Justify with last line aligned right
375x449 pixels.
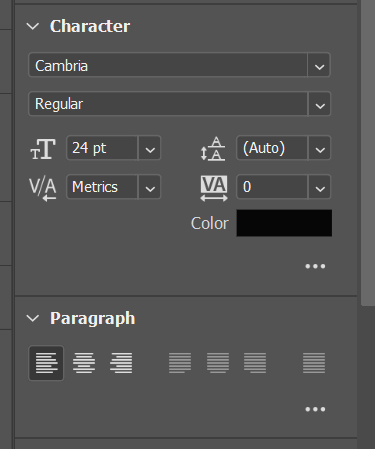coord(255,363)
